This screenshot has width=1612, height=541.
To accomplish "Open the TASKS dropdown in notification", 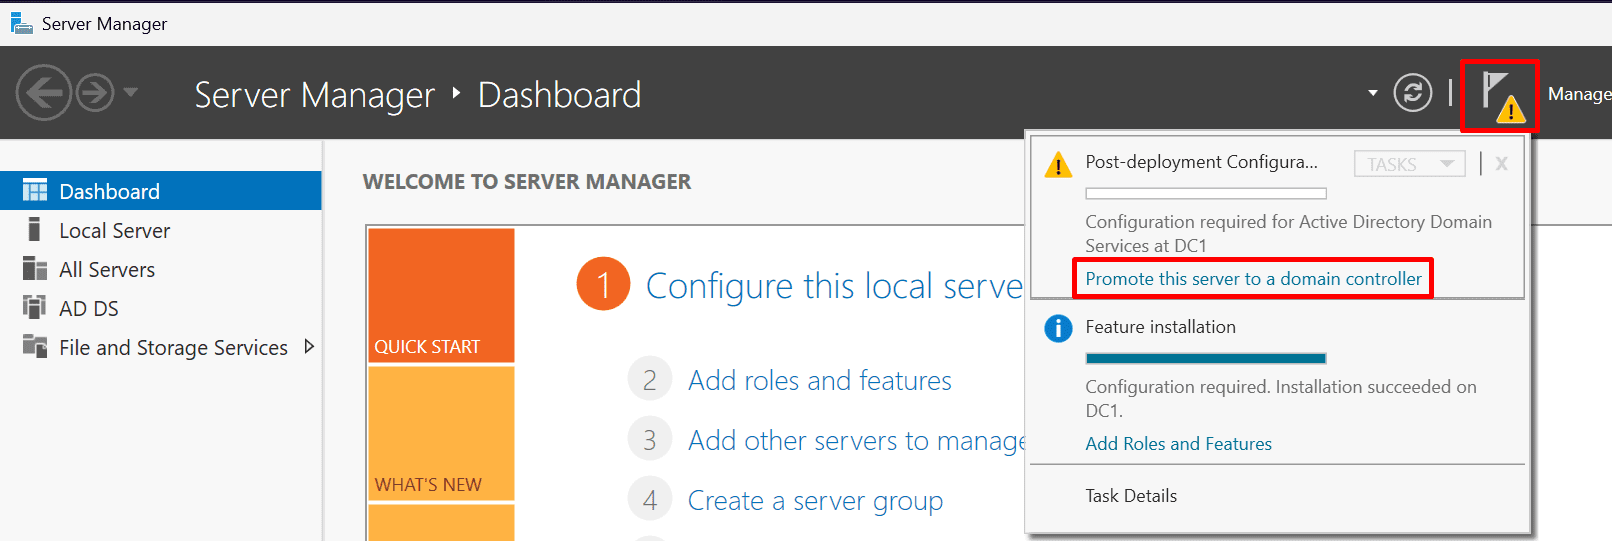I will pos(1409,164).
